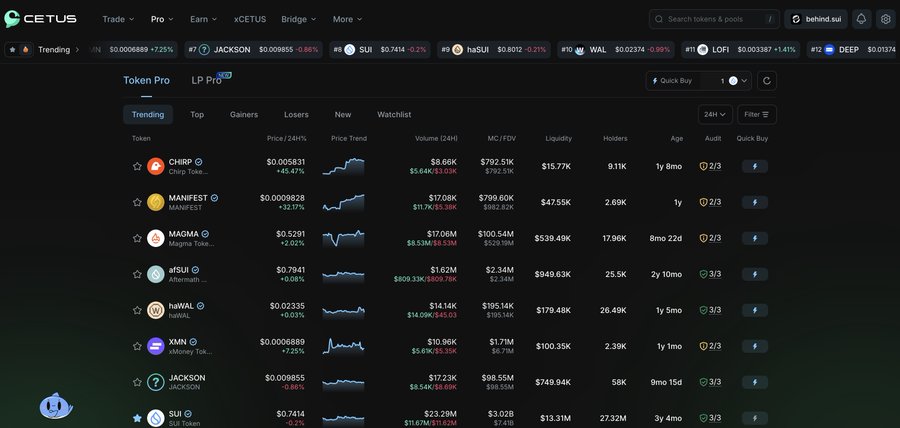Click haWAL token logo
Image resolution: width=900 pixels, height=428 pixels.
(x=156, y=310)
